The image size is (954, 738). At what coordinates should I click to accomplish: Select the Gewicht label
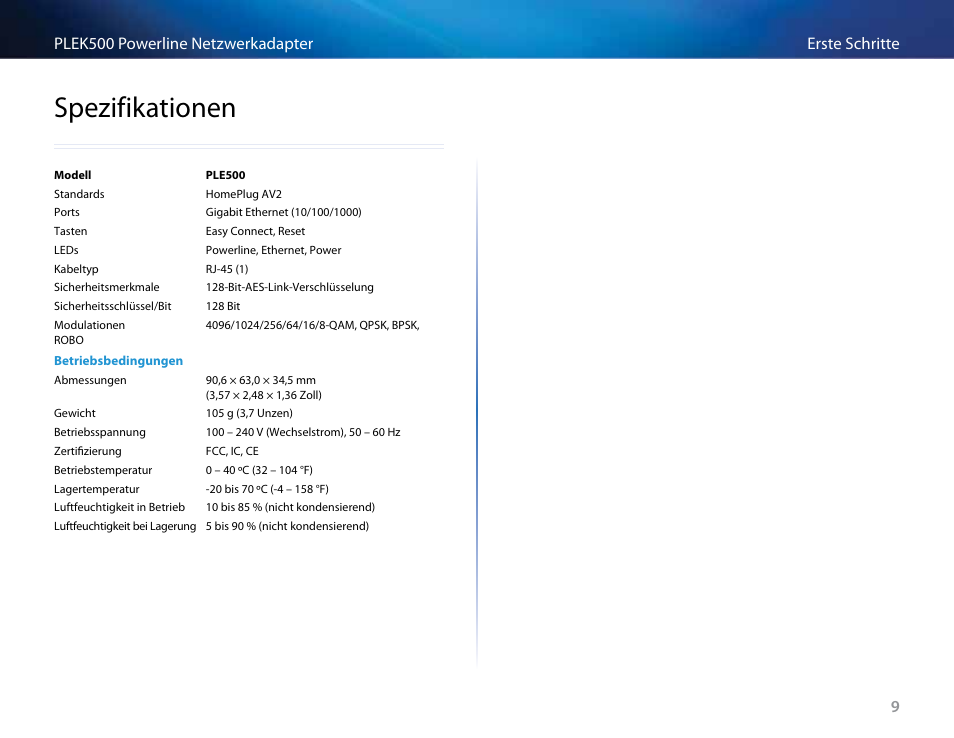click(x=75, y=413)
